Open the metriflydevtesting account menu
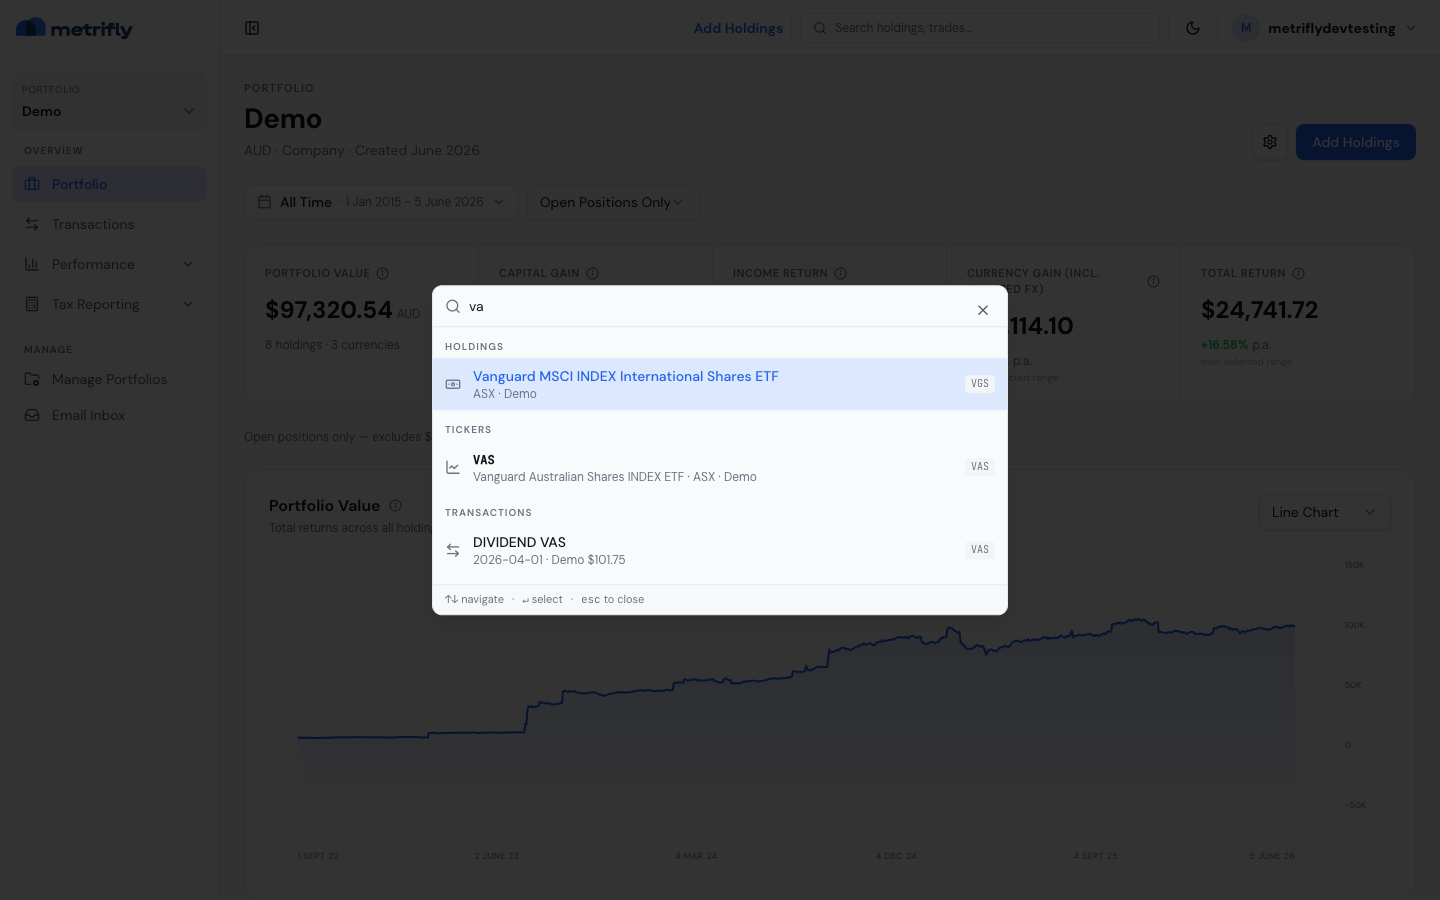The height and width of the screenshot is (900, 1440). [x=1325, y=28]
